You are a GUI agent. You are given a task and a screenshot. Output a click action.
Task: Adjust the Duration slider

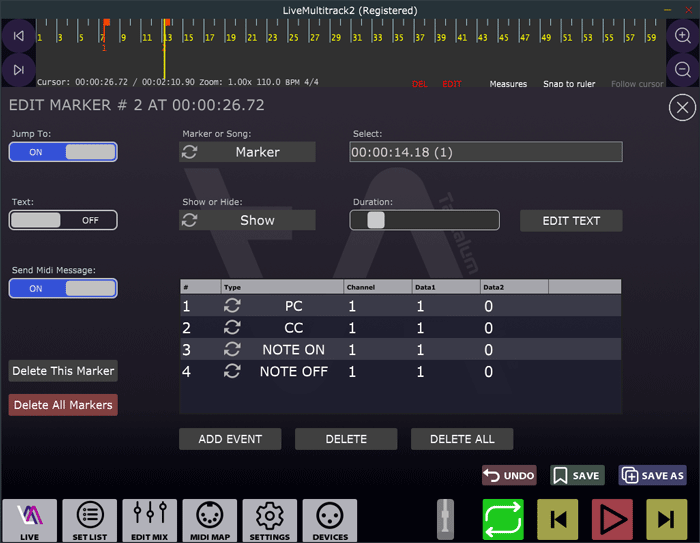click(x=424, y=220)
